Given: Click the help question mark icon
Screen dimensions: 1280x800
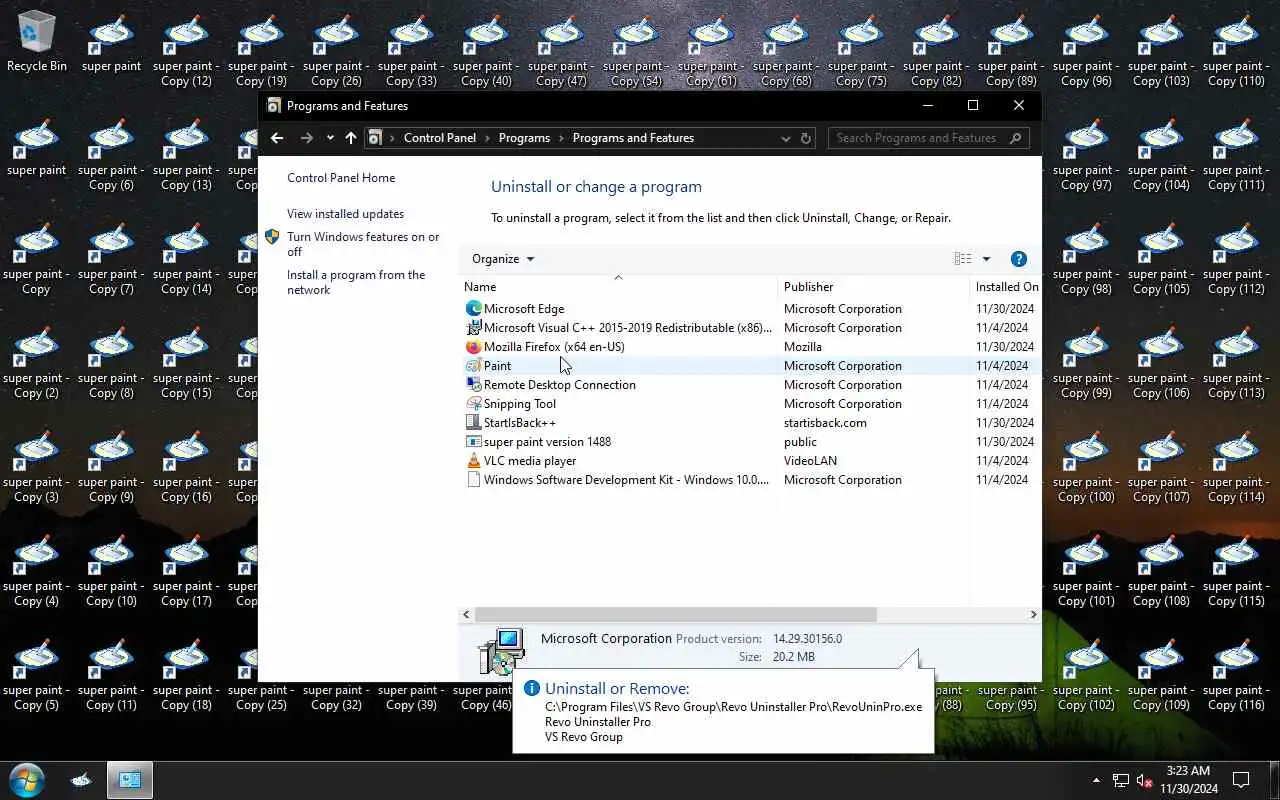Looking at the screenshot, I should coord(1019,259).
